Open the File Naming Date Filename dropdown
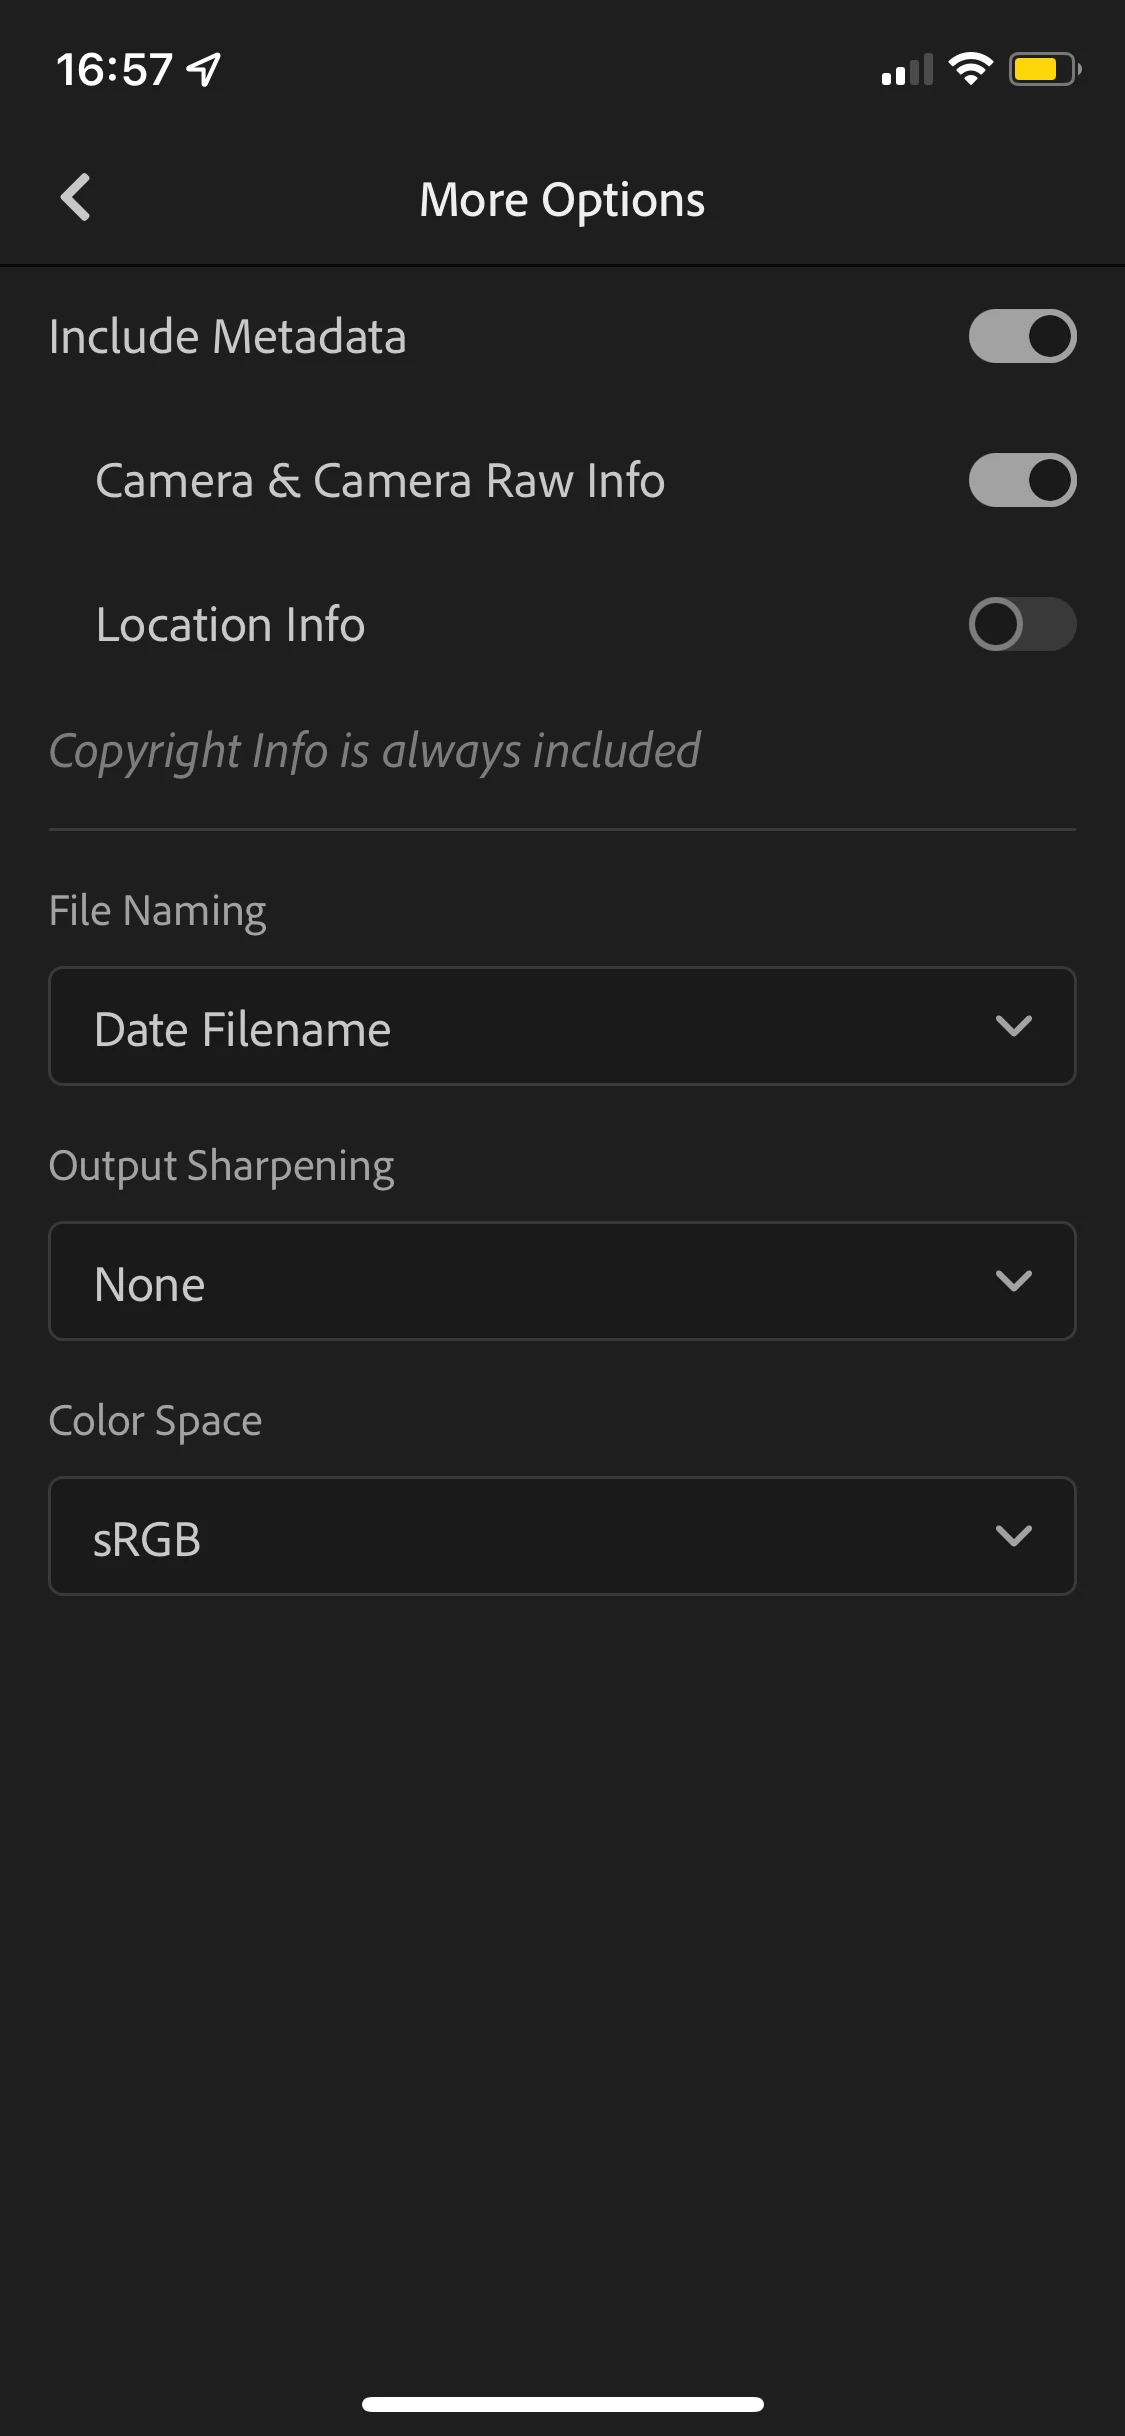Screen dimensions: 1125x2436 [562, 1026]
